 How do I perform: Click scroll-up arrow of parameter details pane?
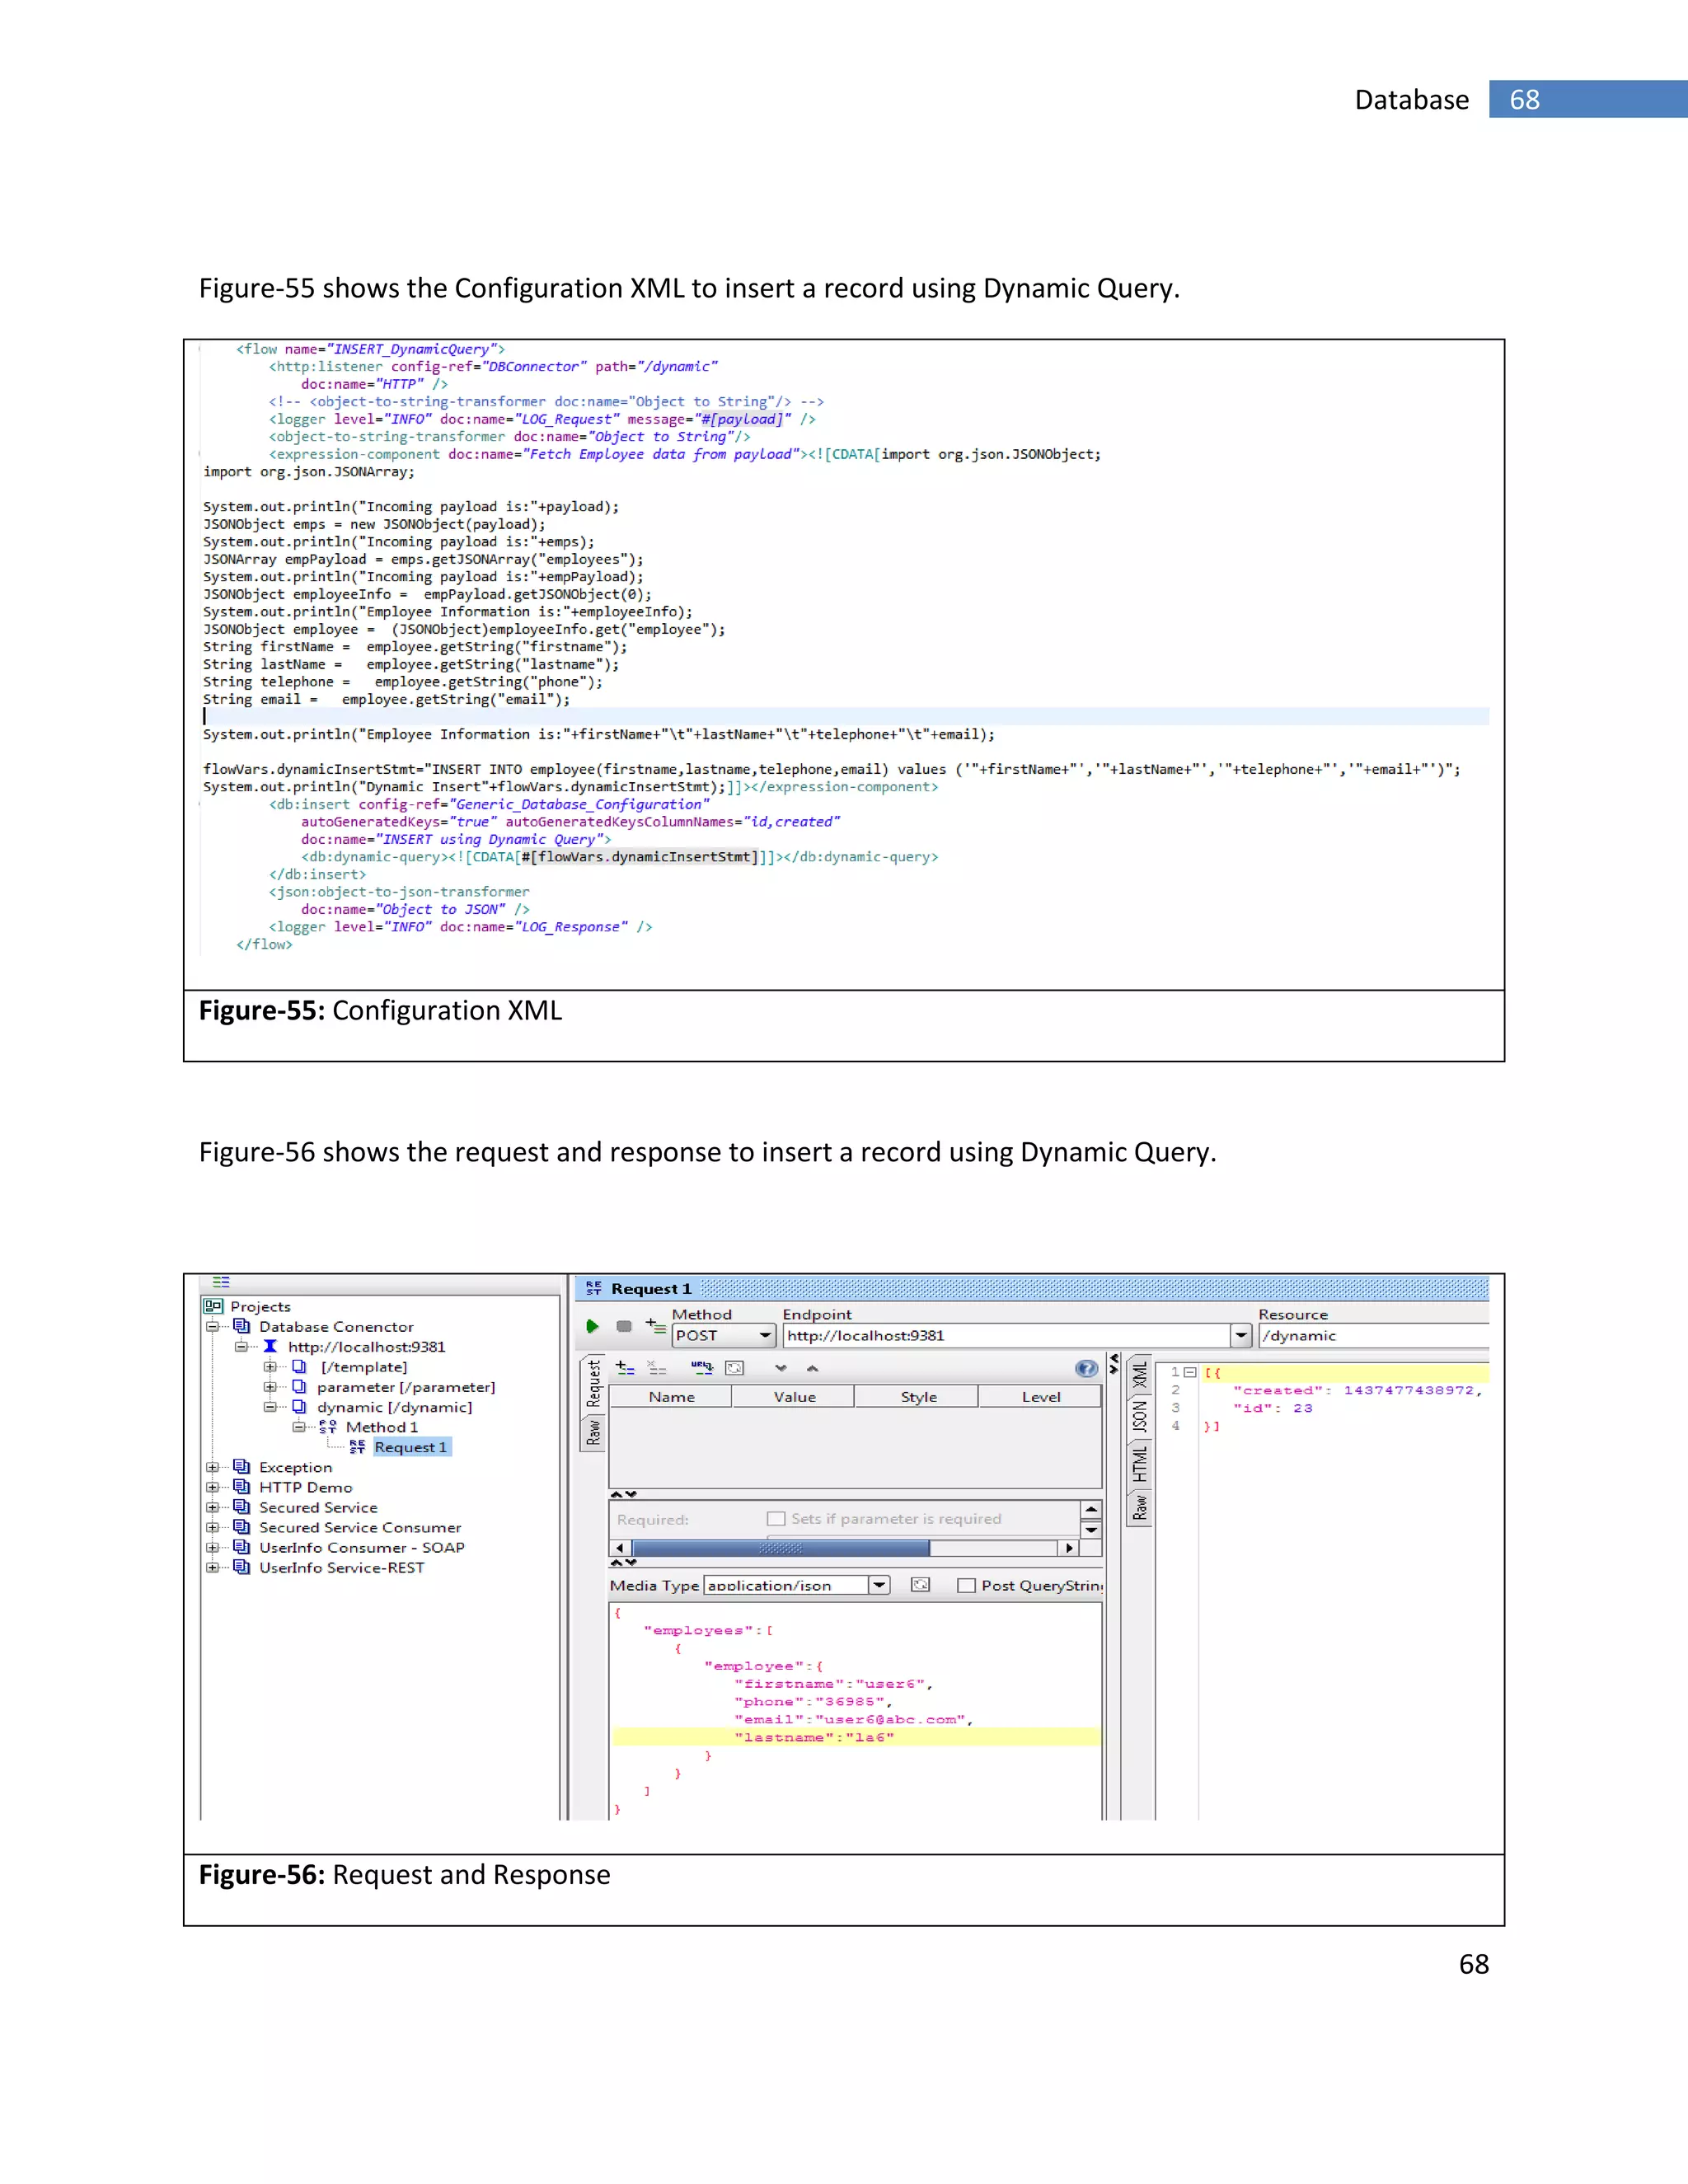[x=1091, y=1510]
